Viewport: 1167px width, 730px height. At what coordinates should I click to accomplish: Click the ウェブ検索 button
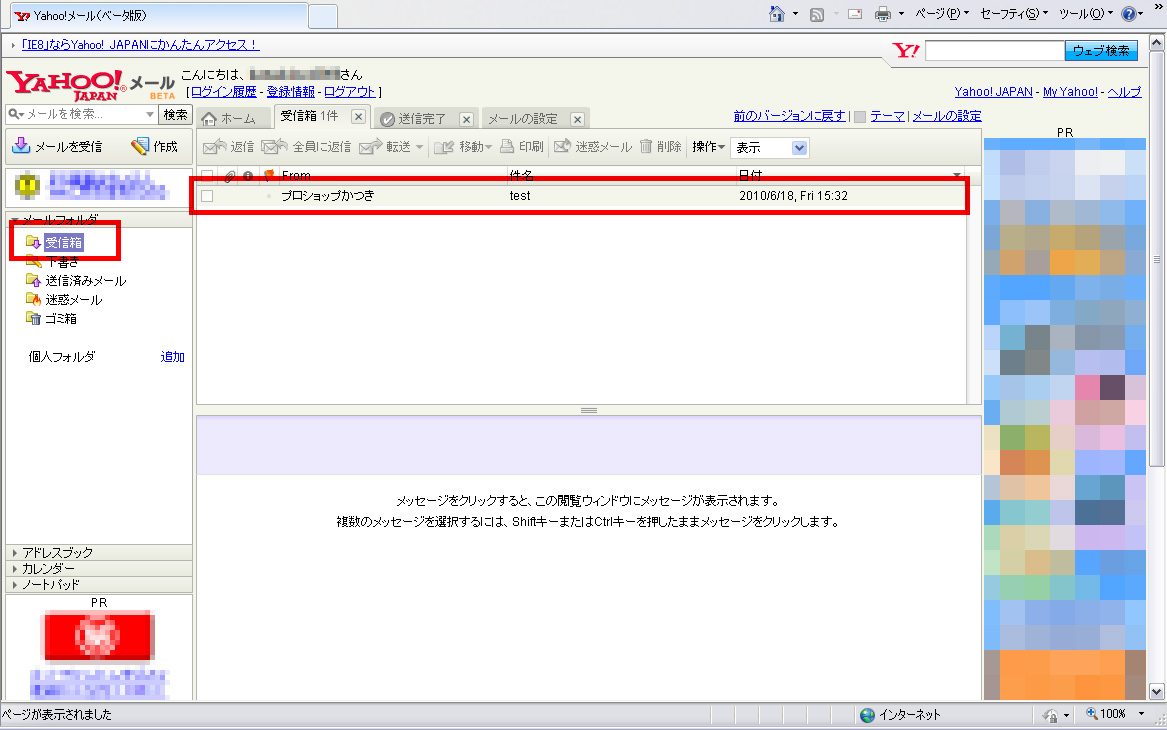pyautogui.click(x=1101, y=51)
